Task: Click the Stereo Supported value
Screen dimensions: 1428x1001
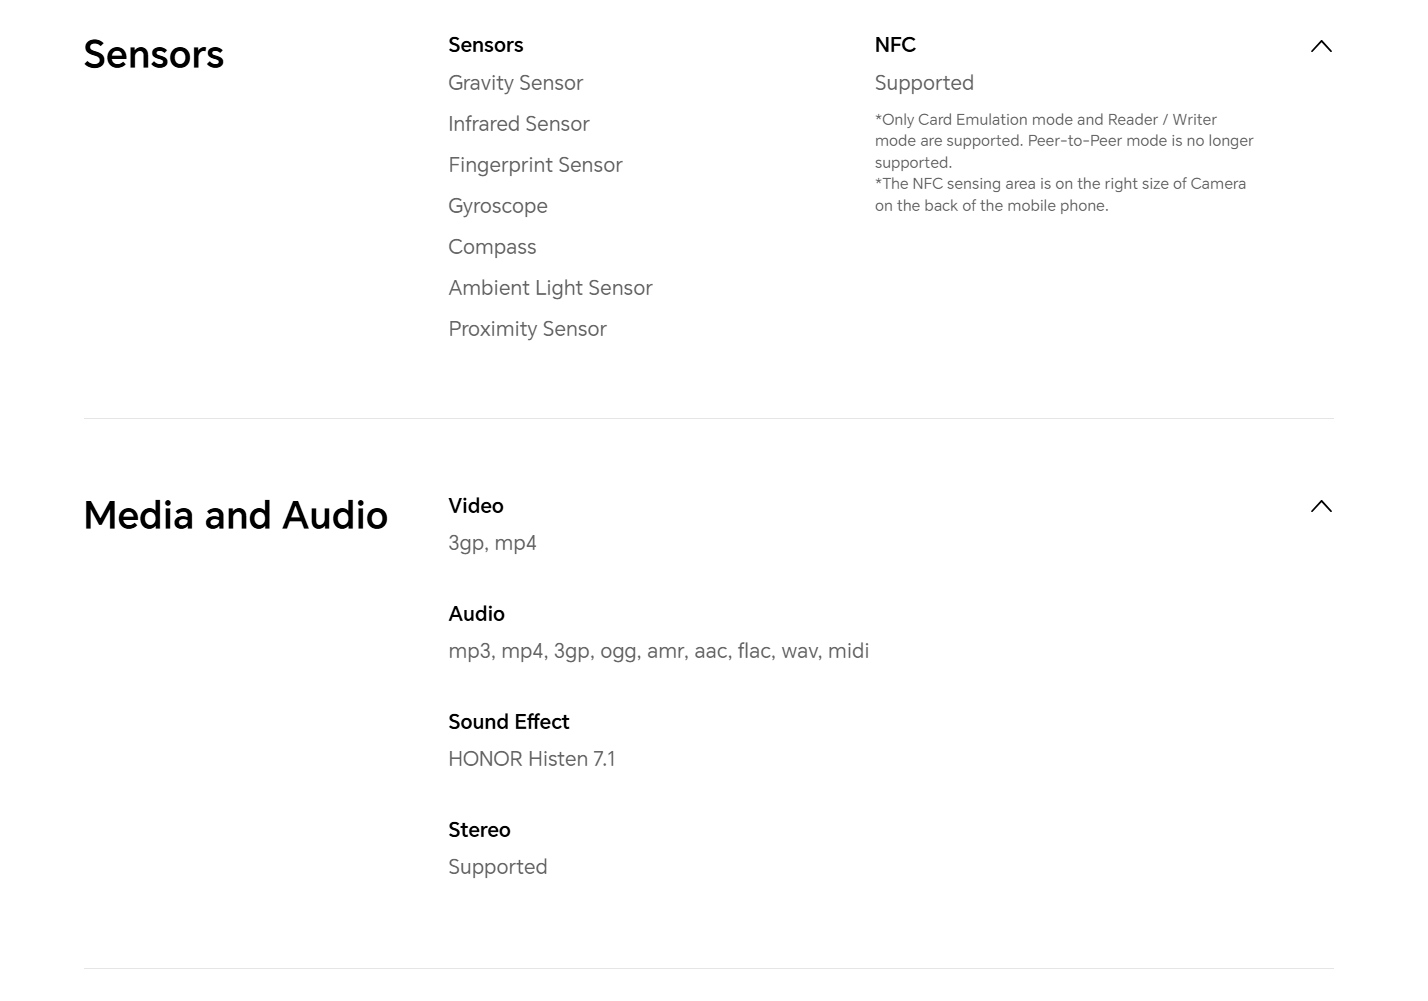Action: pyautogui.click(x=497, y=867)
